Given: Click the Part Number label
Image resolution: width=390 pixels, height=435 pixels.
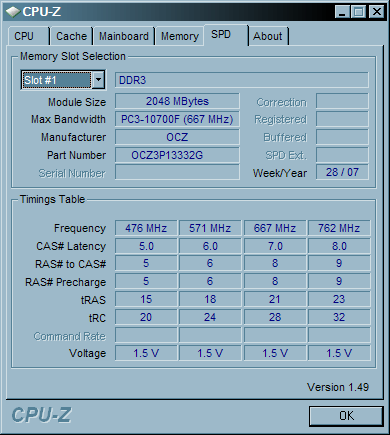Looking at the screenshot, I should pyautogui.click(x=76, y=155).
